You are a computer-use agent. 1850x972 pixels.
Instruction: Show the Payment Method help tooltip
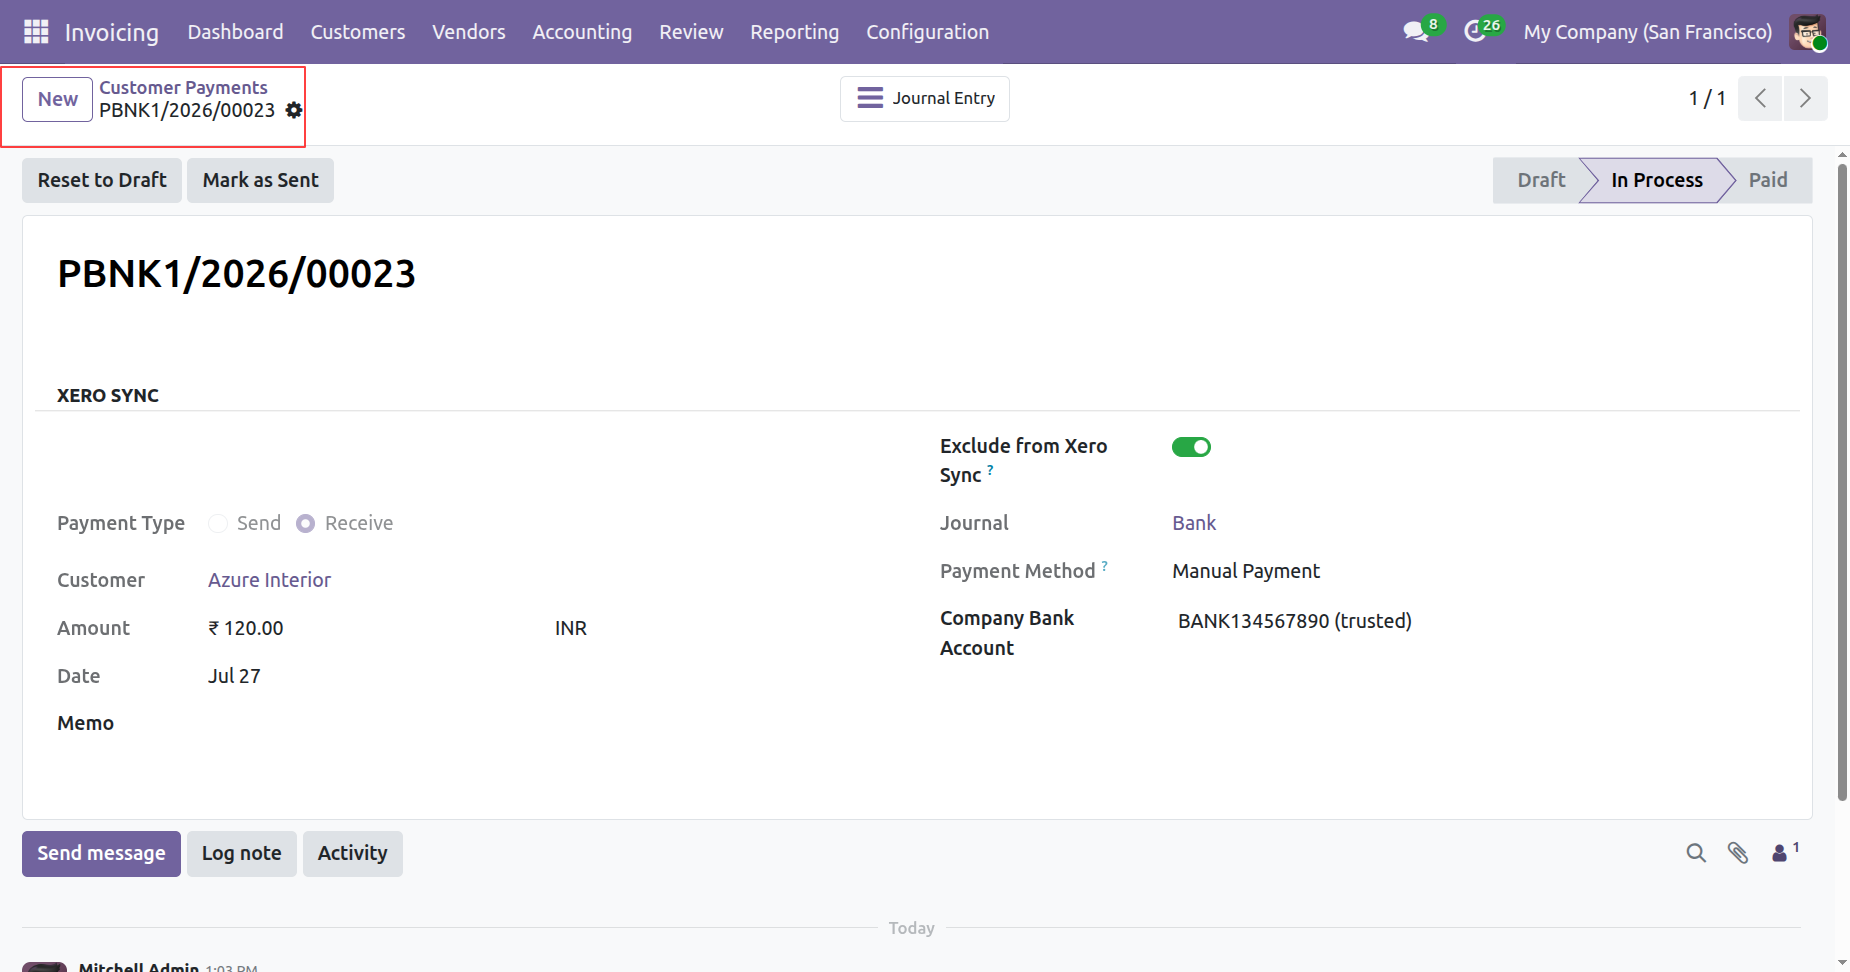click(x=1105, y=565)
